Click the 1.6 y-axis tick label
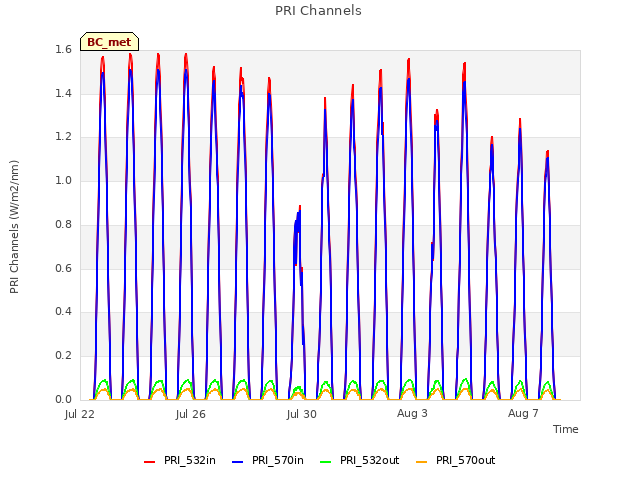This screenshot has width=640, height=480. [x=63, y=50]
